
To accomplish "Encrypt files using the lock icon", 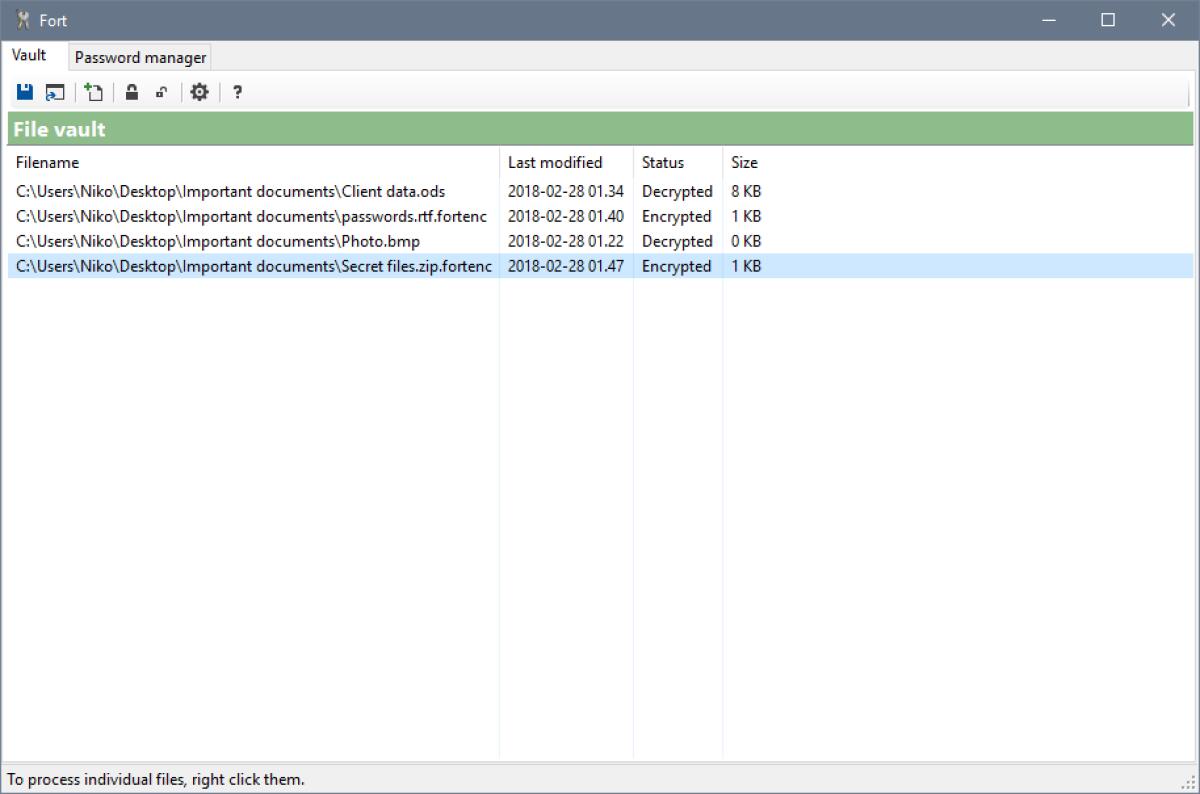I will tap(131, 91).
